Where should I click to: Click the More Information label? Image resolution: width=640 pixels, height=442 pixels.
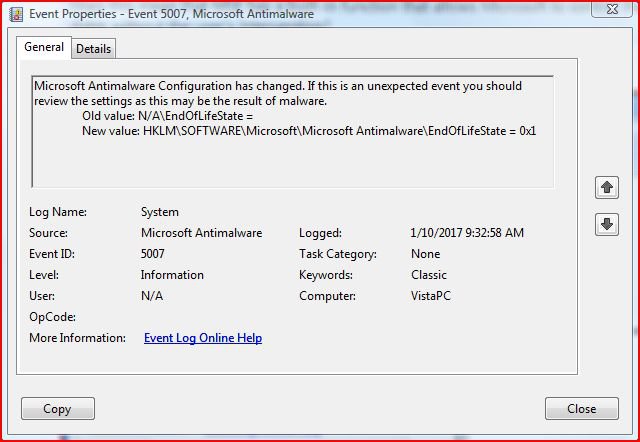click(x=78, y=338)
